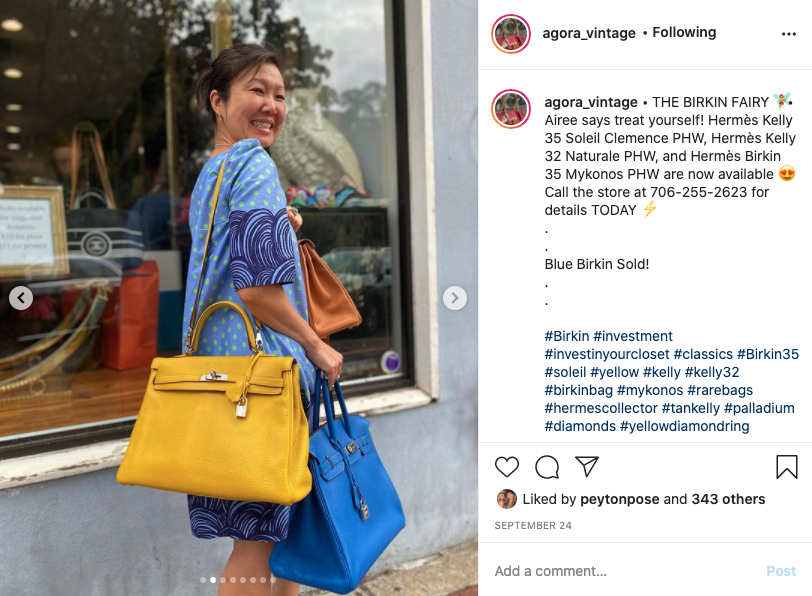Screen dimensions: 812x596
Task: Open comments via speech bubble icon
Action: tap(547, 467)
